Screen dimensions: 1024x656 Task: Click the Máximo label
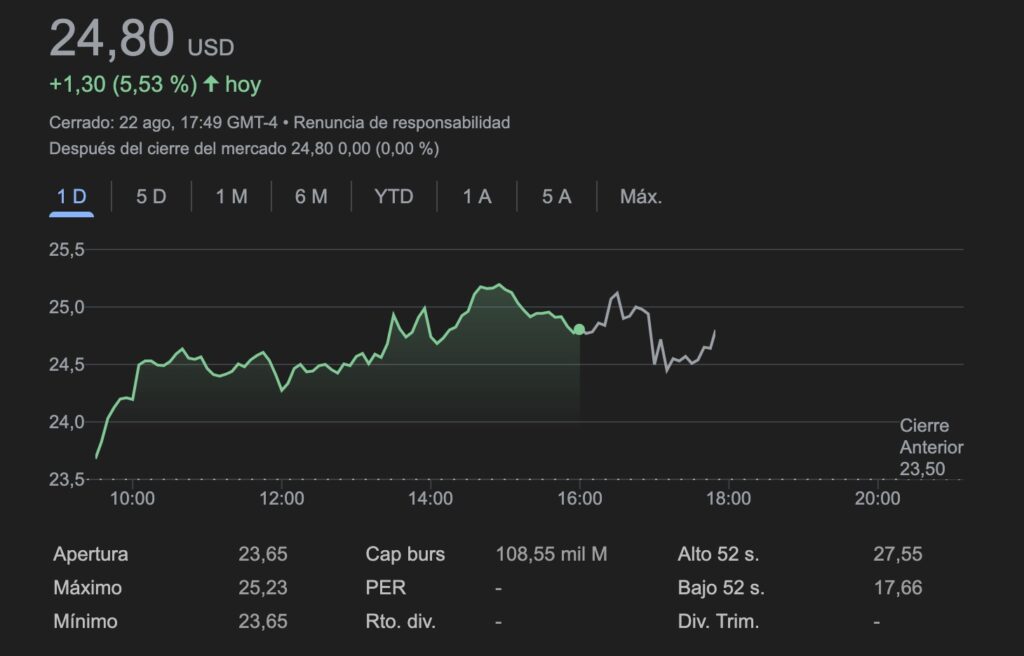pyautogui.click(x=88, y=587)
